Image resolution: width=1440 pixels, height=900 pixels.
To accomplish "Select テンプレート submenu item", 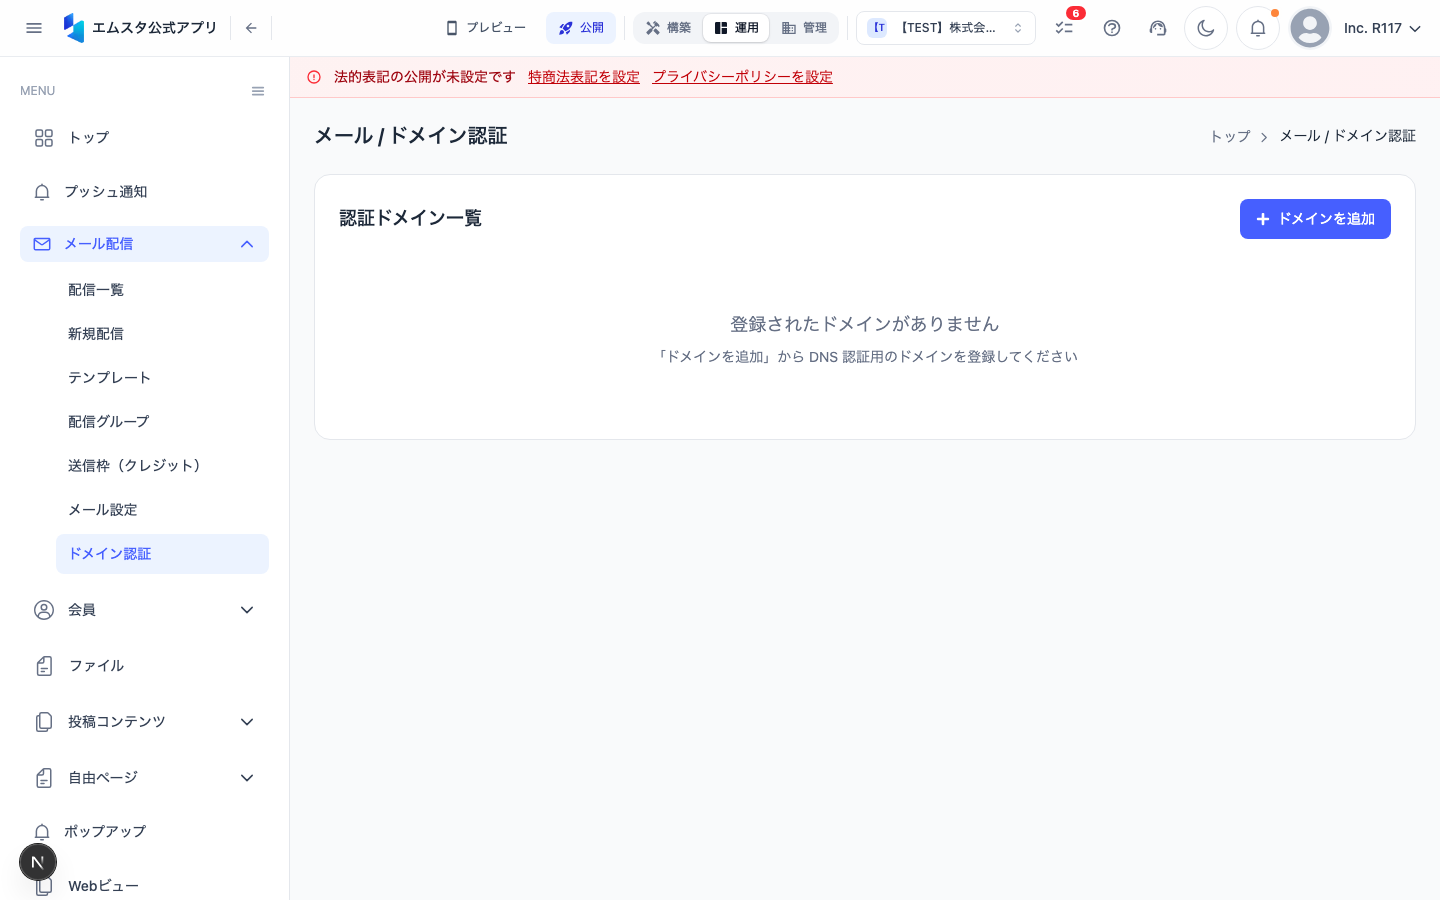I will tap(162, 378).
